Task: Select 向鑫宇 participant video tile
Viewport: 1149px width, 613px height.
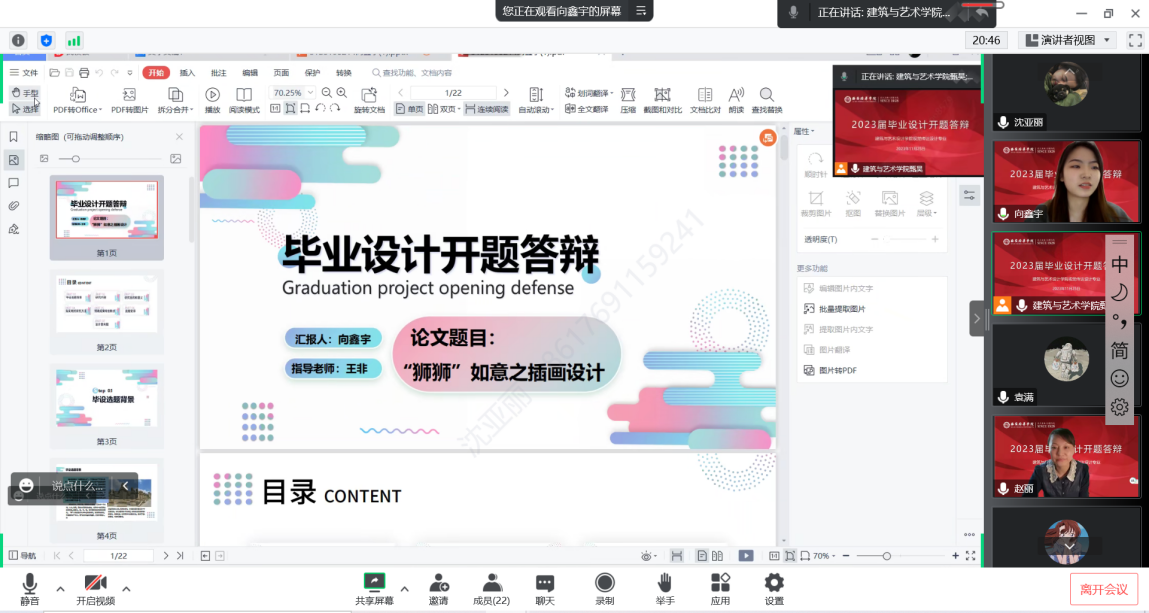Action: 1065,181
